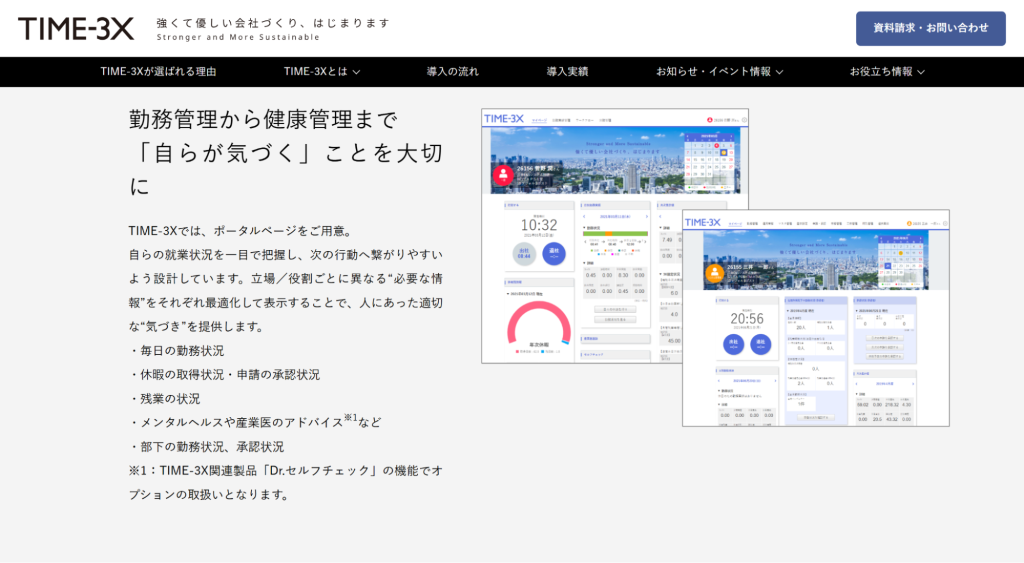Open the TIME-3Xが選ばれる理由 menu item
Viewport: 1024px width, 563px height.
click(158, 72)
